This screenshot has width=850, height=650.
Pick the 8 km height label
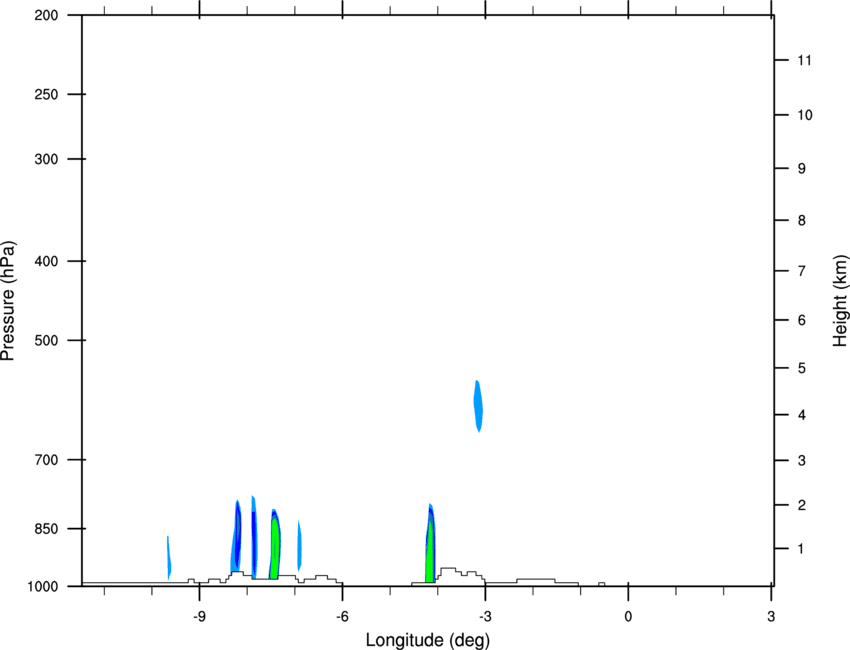pyautogui.click(x=802, y=220)
